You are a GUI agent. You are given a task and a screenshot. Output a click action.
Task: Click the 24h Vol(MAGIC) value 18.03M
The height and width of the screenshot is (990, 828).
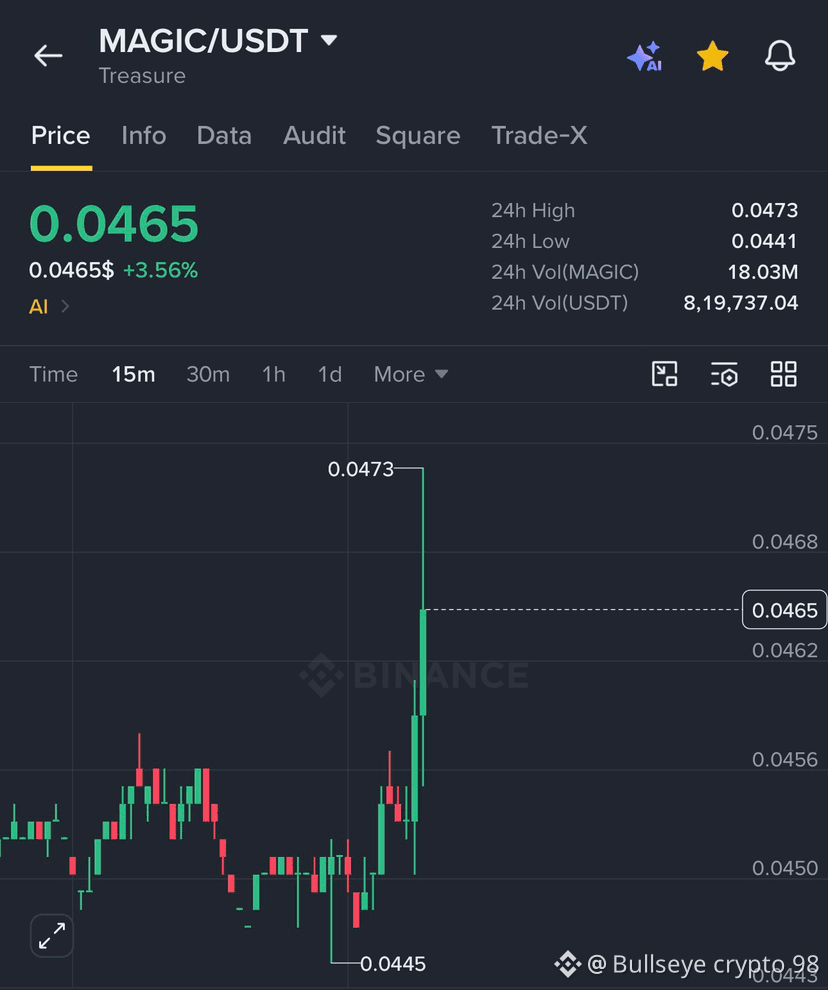763,272
